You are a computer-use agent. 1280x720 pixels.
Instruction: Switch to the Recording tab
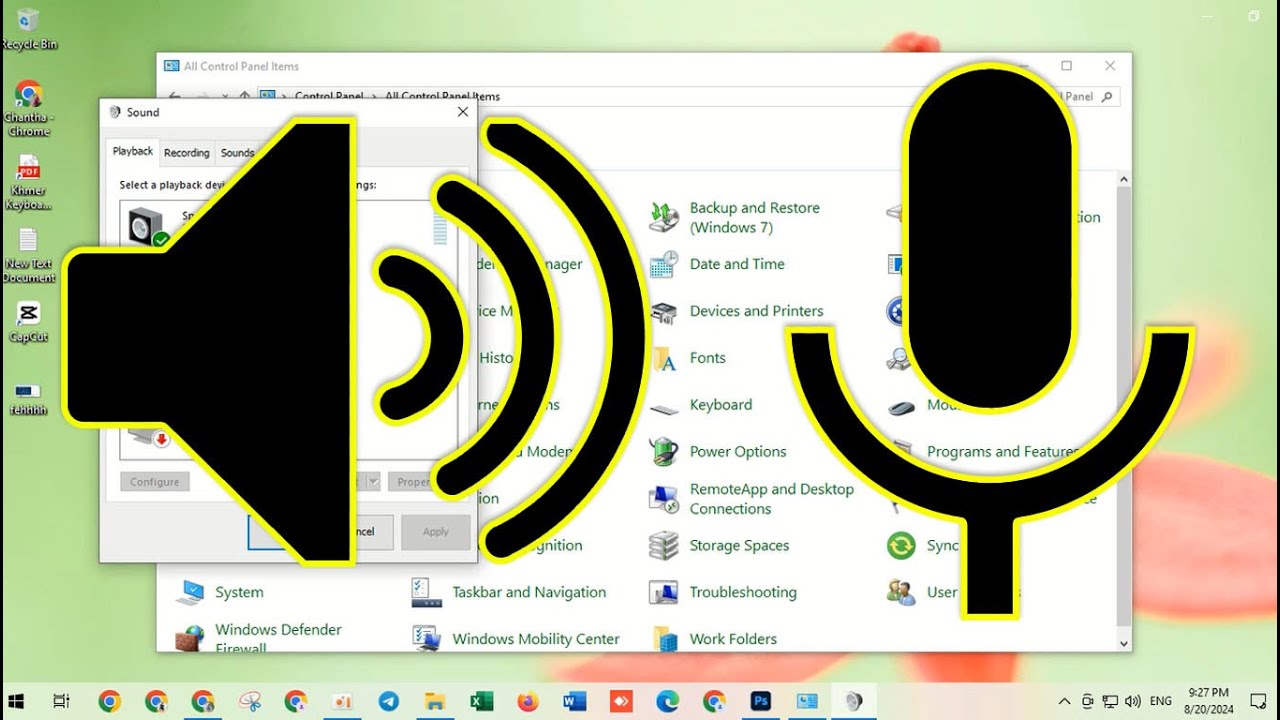click(x=187, y=153)
